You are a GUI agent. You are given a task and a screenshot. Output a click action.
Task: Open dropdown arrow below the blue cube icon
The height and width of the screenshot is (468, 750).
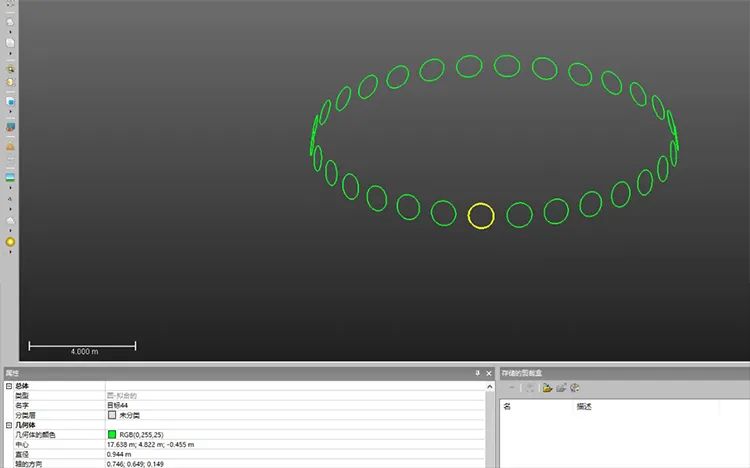[10, 112]
